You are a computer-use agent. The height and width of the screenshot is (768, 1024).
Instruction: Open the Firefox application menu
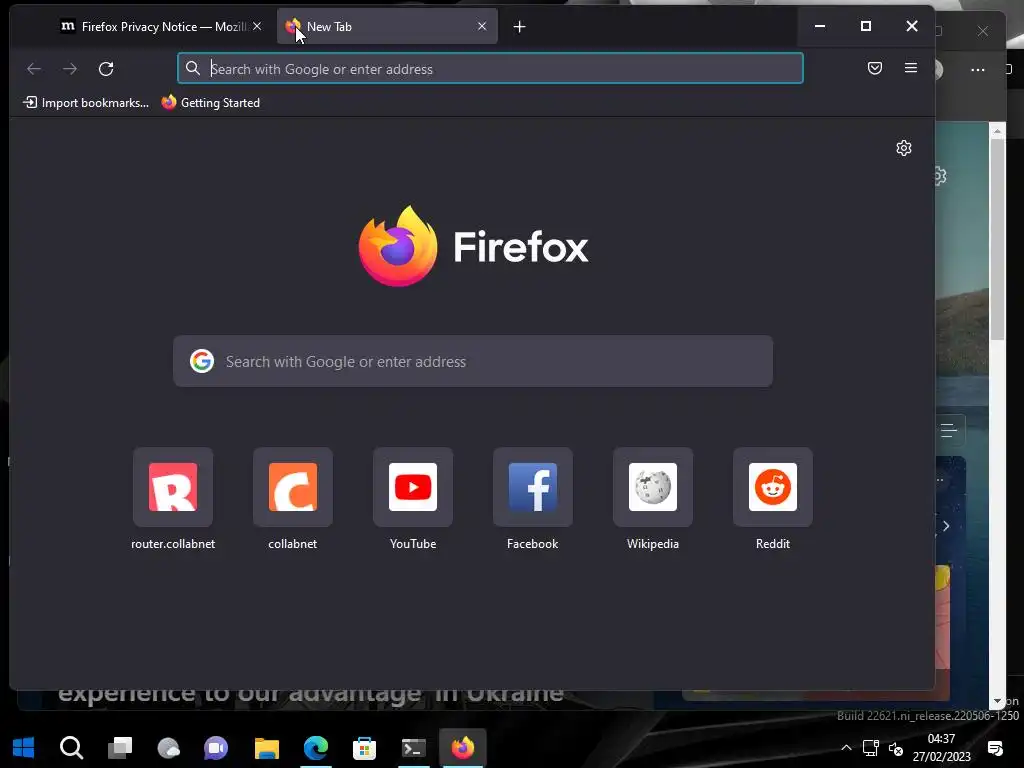(x=910, y=68)
